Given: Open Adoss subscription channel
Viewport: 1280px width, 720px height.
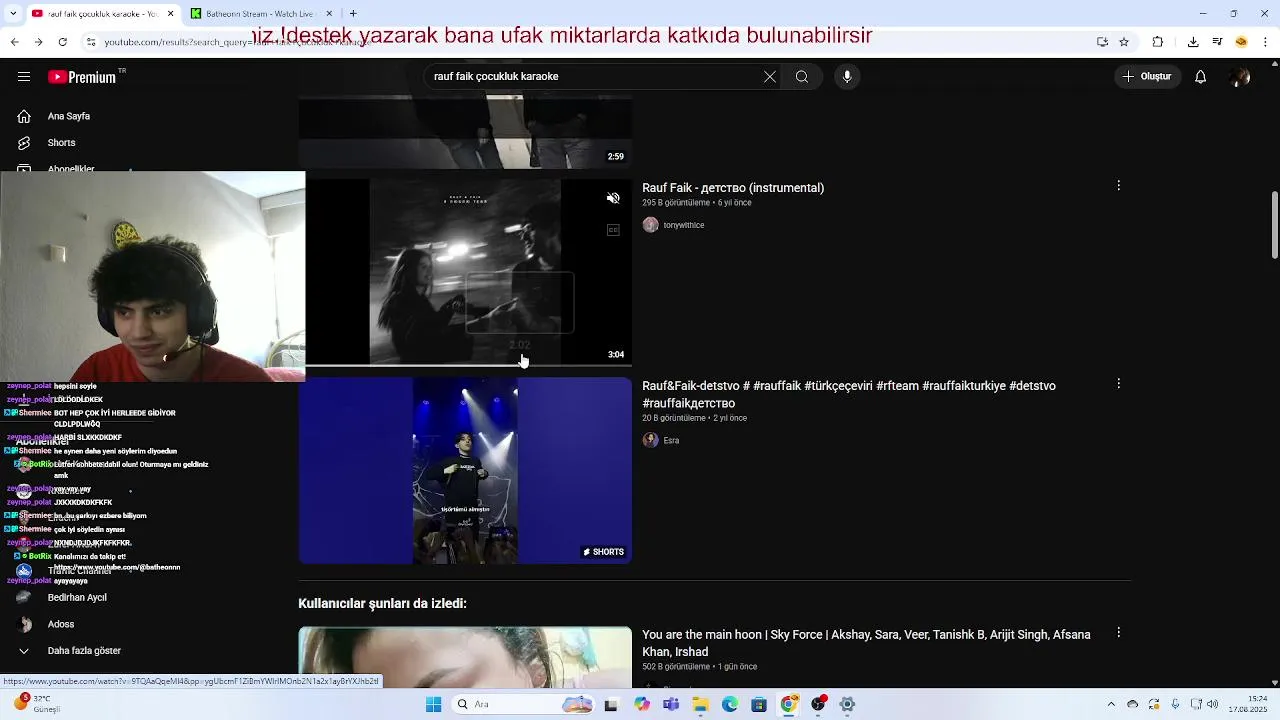Looking at the screenshot, I should coord(61,624).
